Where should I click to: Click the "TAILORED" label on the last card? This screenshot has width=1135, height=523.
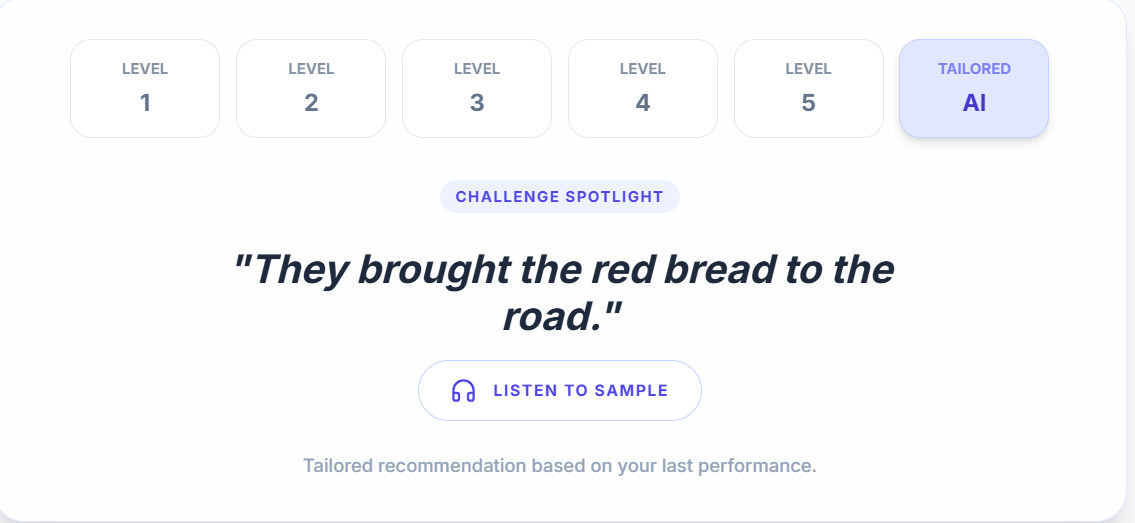(974, 69)
